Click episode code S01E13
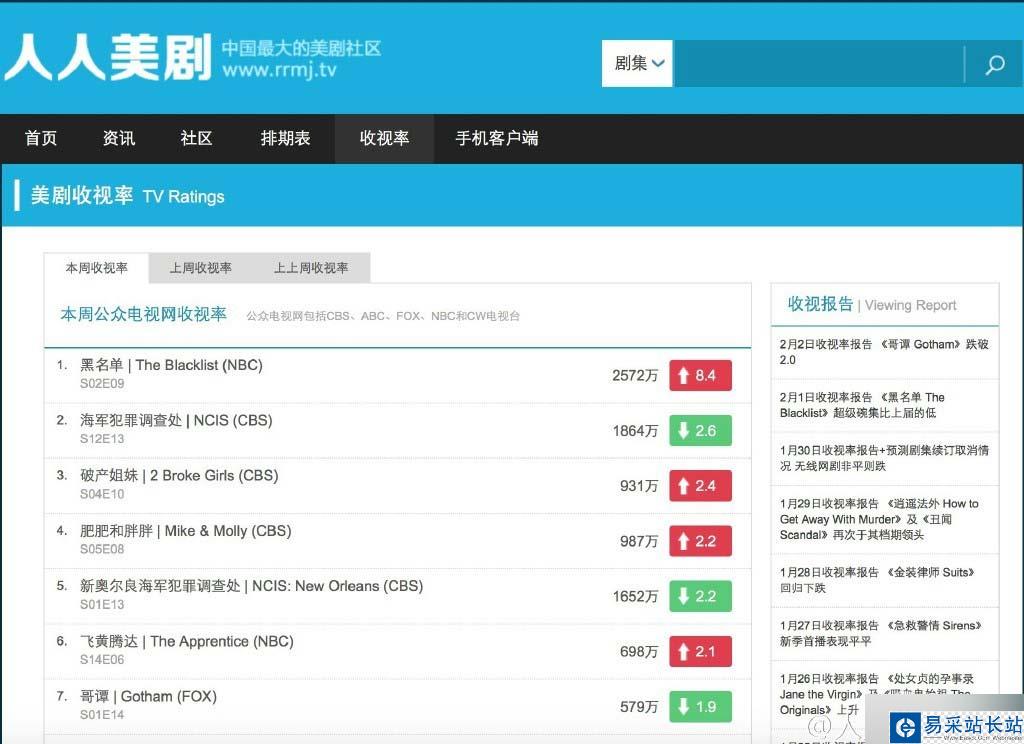Screen dimensions: 1024x744 click(102, 604)
